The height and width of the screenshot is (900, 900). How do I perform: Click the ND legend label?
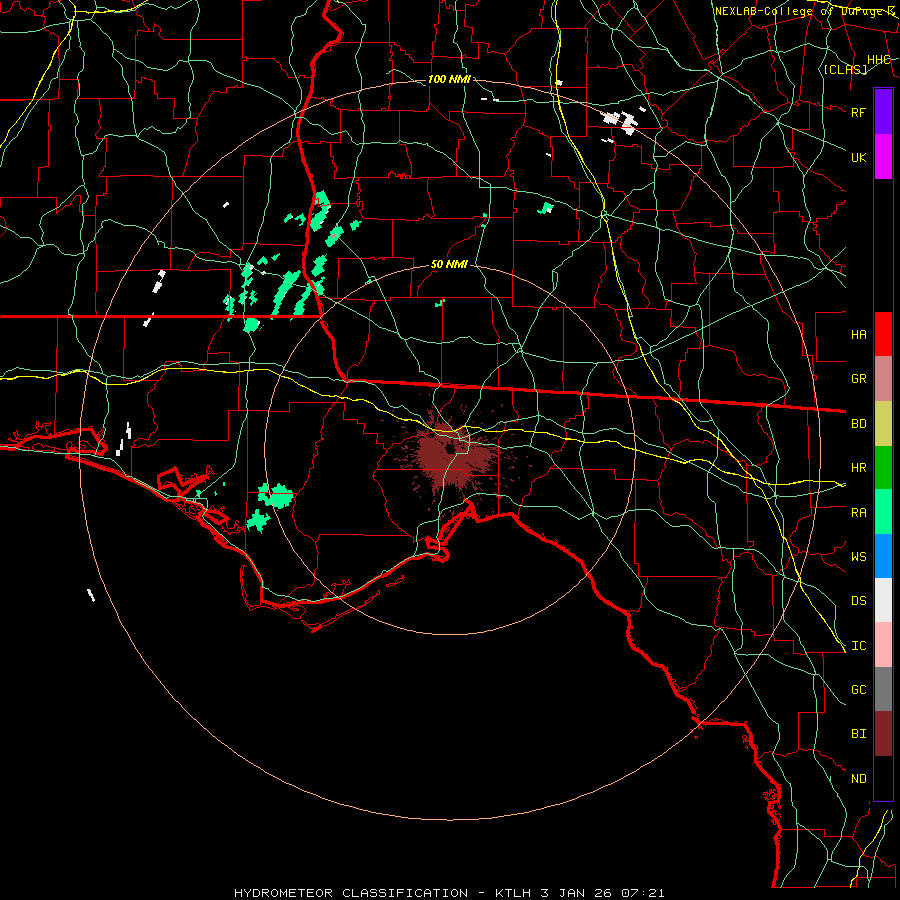tap(859, 779)
